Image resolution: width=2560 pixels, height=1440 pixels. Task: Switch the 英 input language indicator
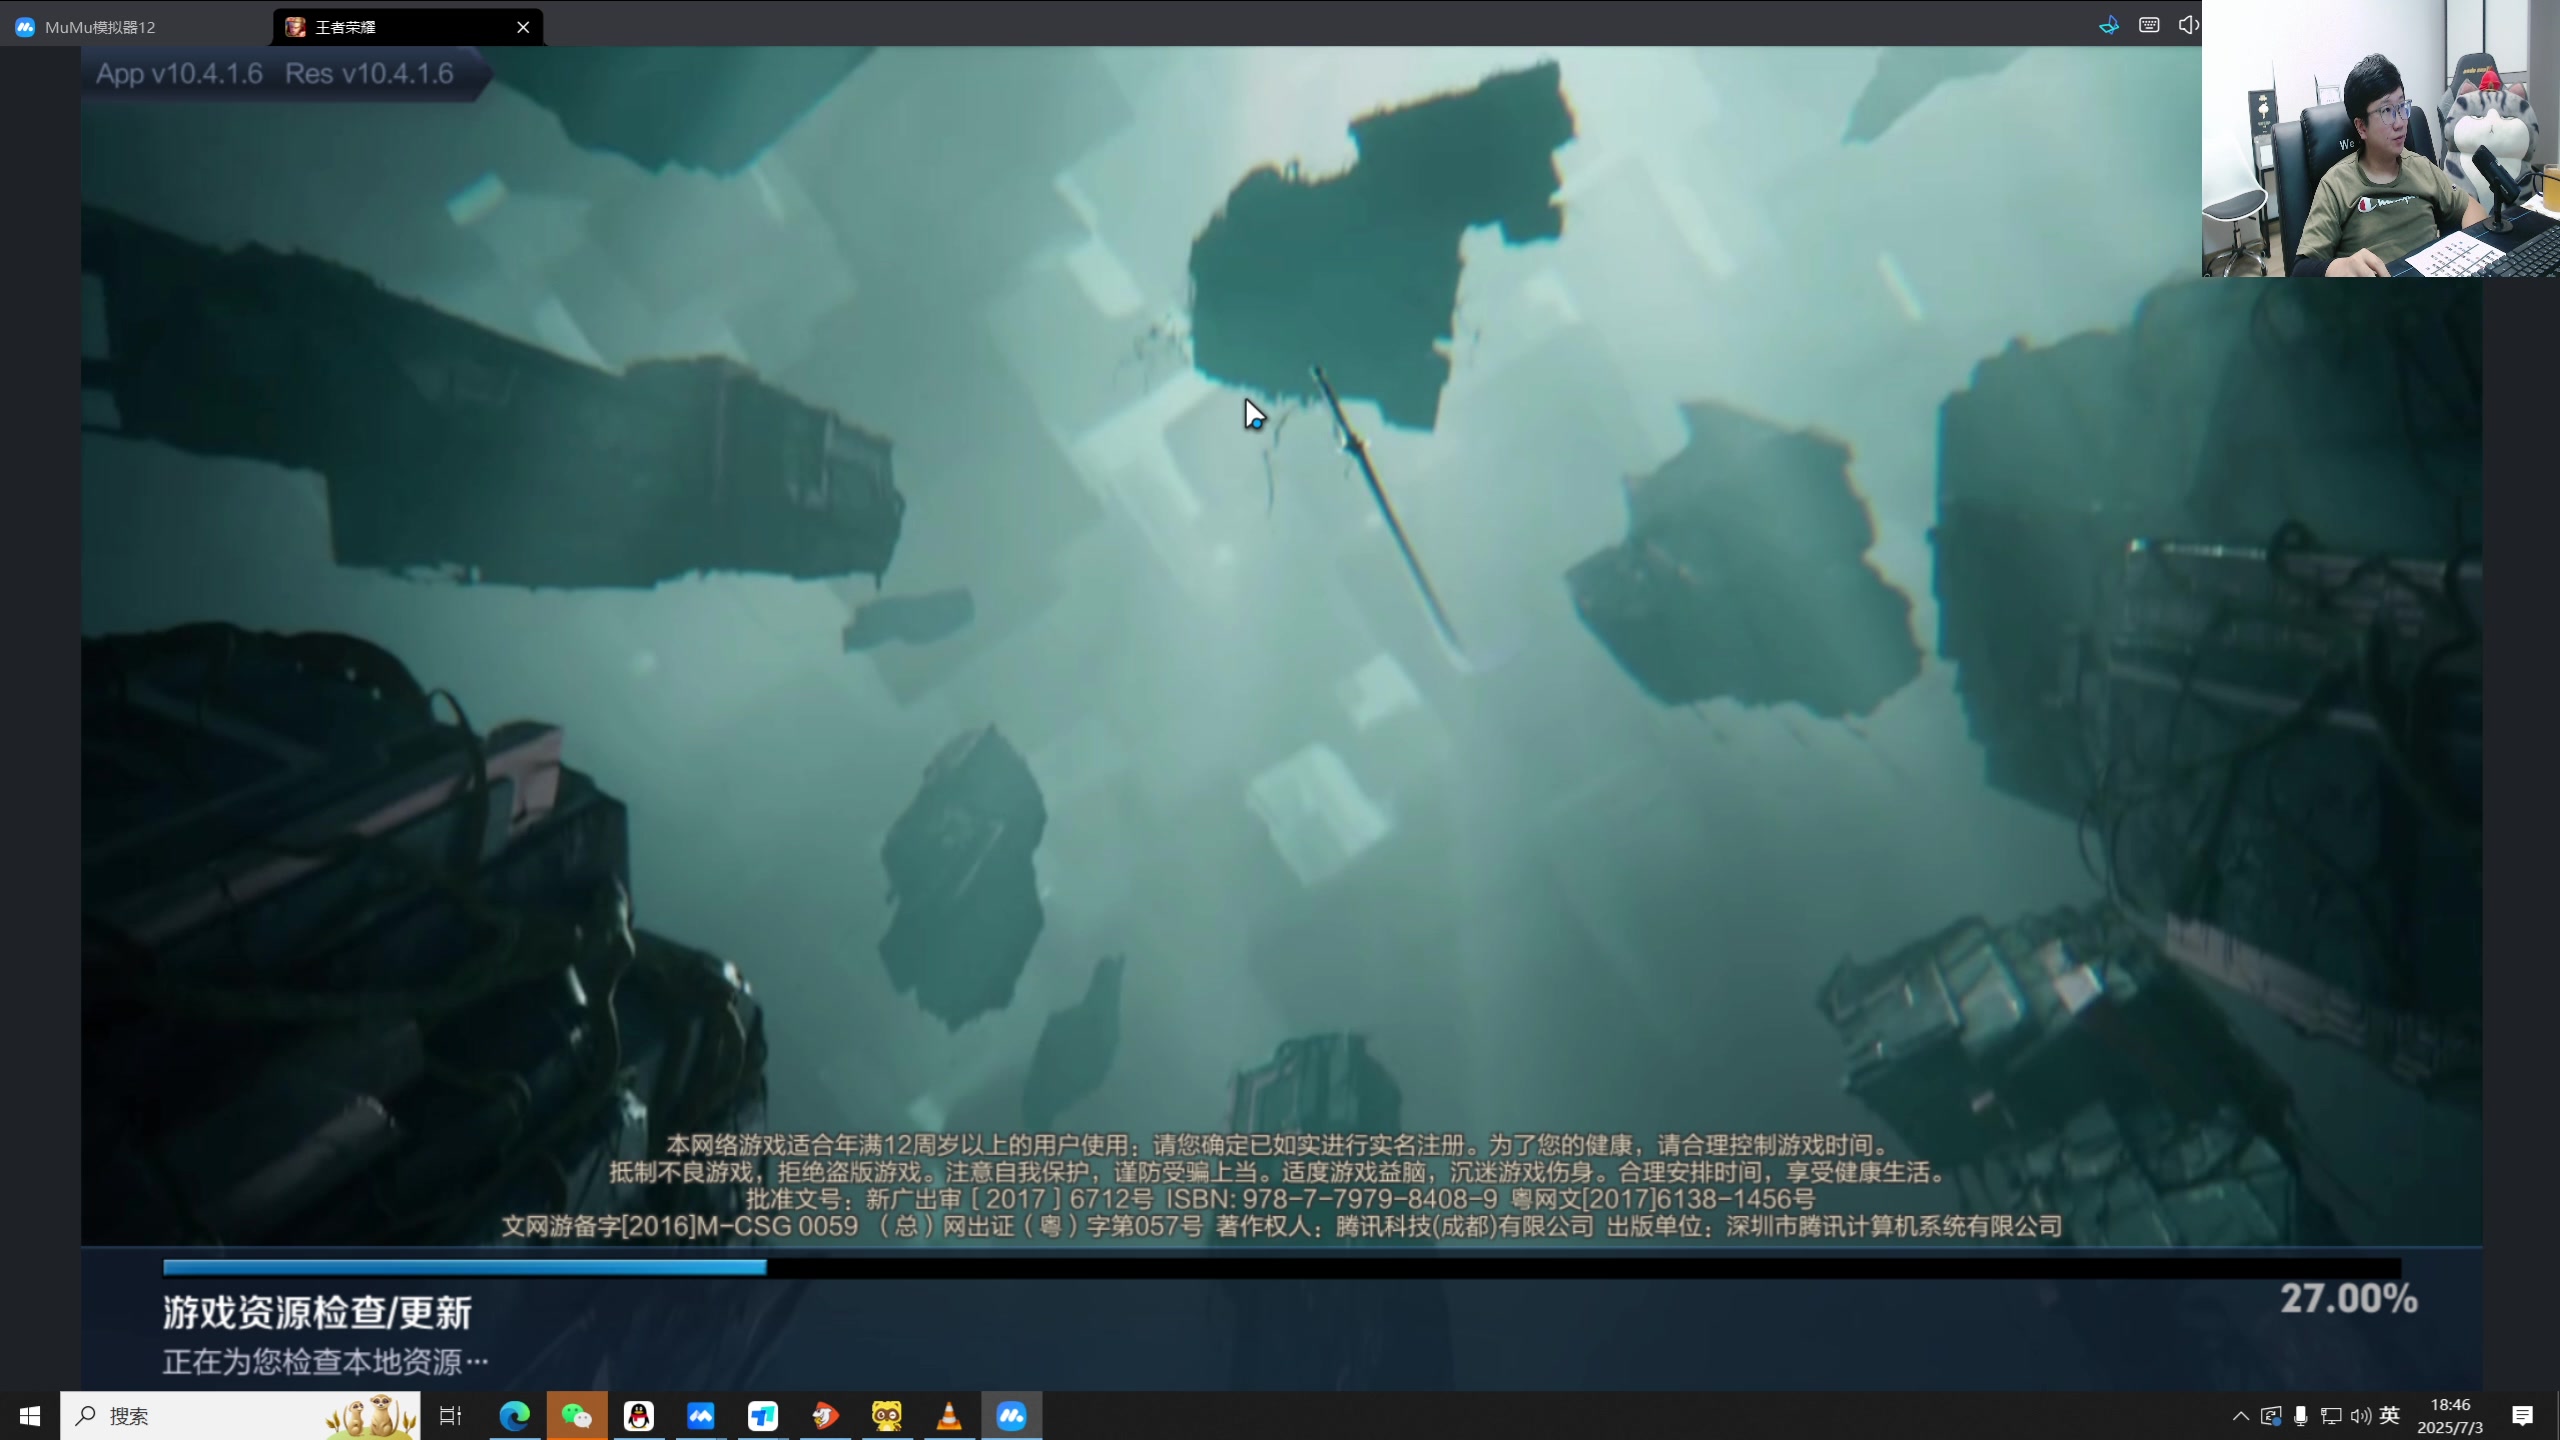coord(2390,1415)
